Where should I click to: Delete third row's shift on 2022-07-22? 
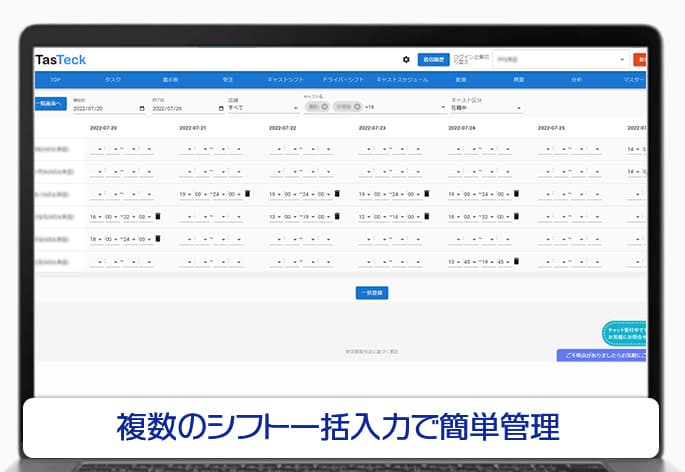point(337,193)
